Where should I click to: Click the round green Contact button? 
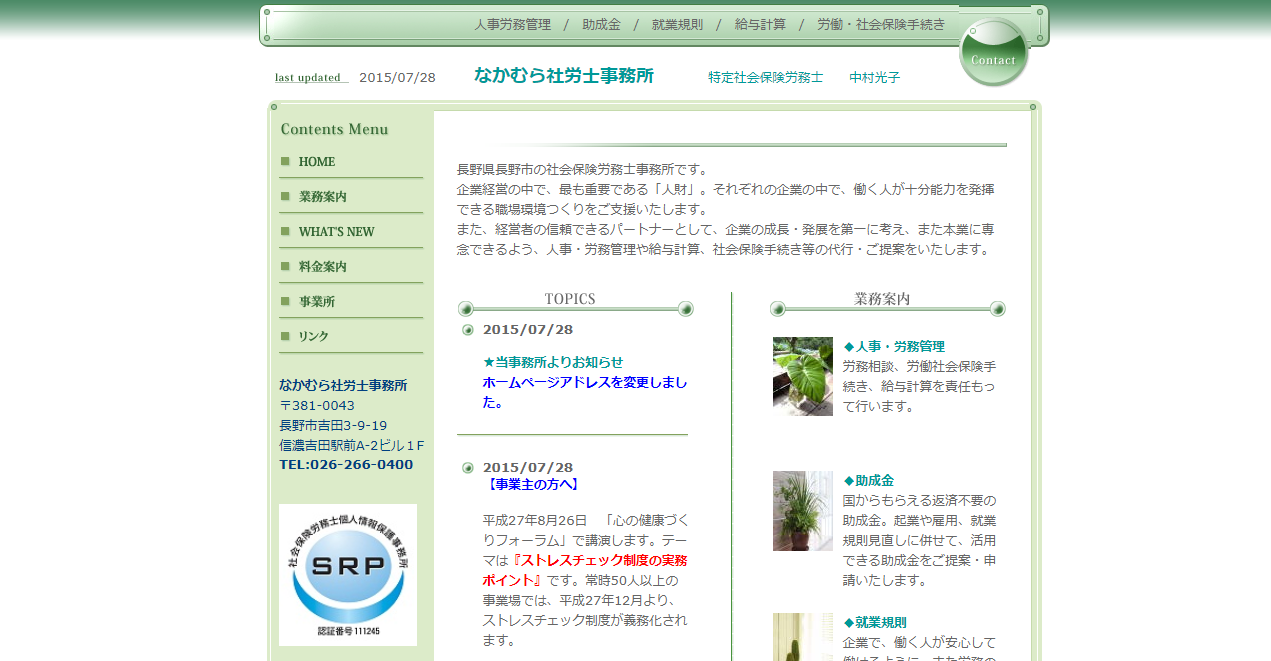click(x=993, y=54)
